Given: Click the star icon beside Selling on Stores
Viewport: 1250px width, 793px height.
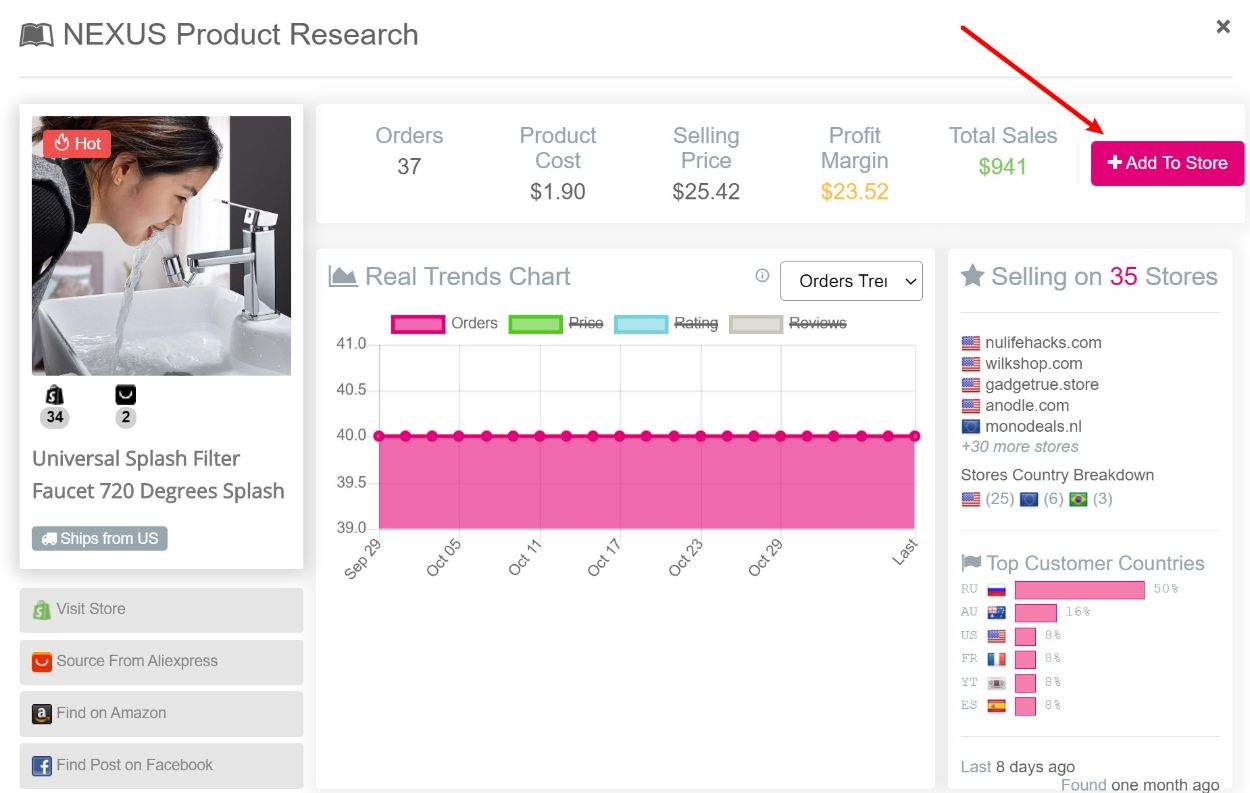Looking at the screenshot, I should tap(972, 276).
